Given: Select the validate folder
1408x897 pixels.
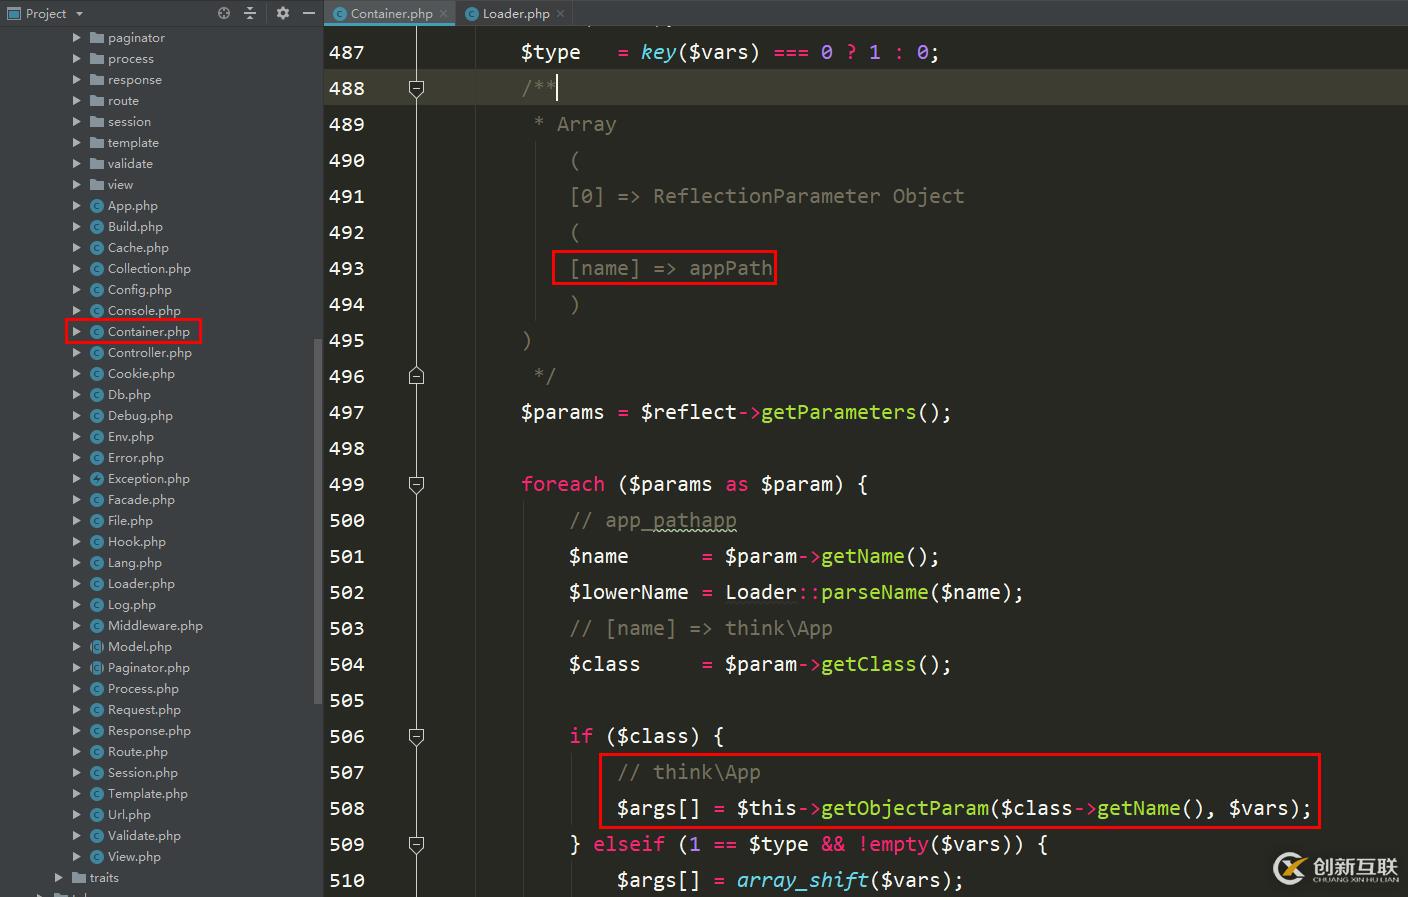Looking at the screenshot, I should (131, 163).
